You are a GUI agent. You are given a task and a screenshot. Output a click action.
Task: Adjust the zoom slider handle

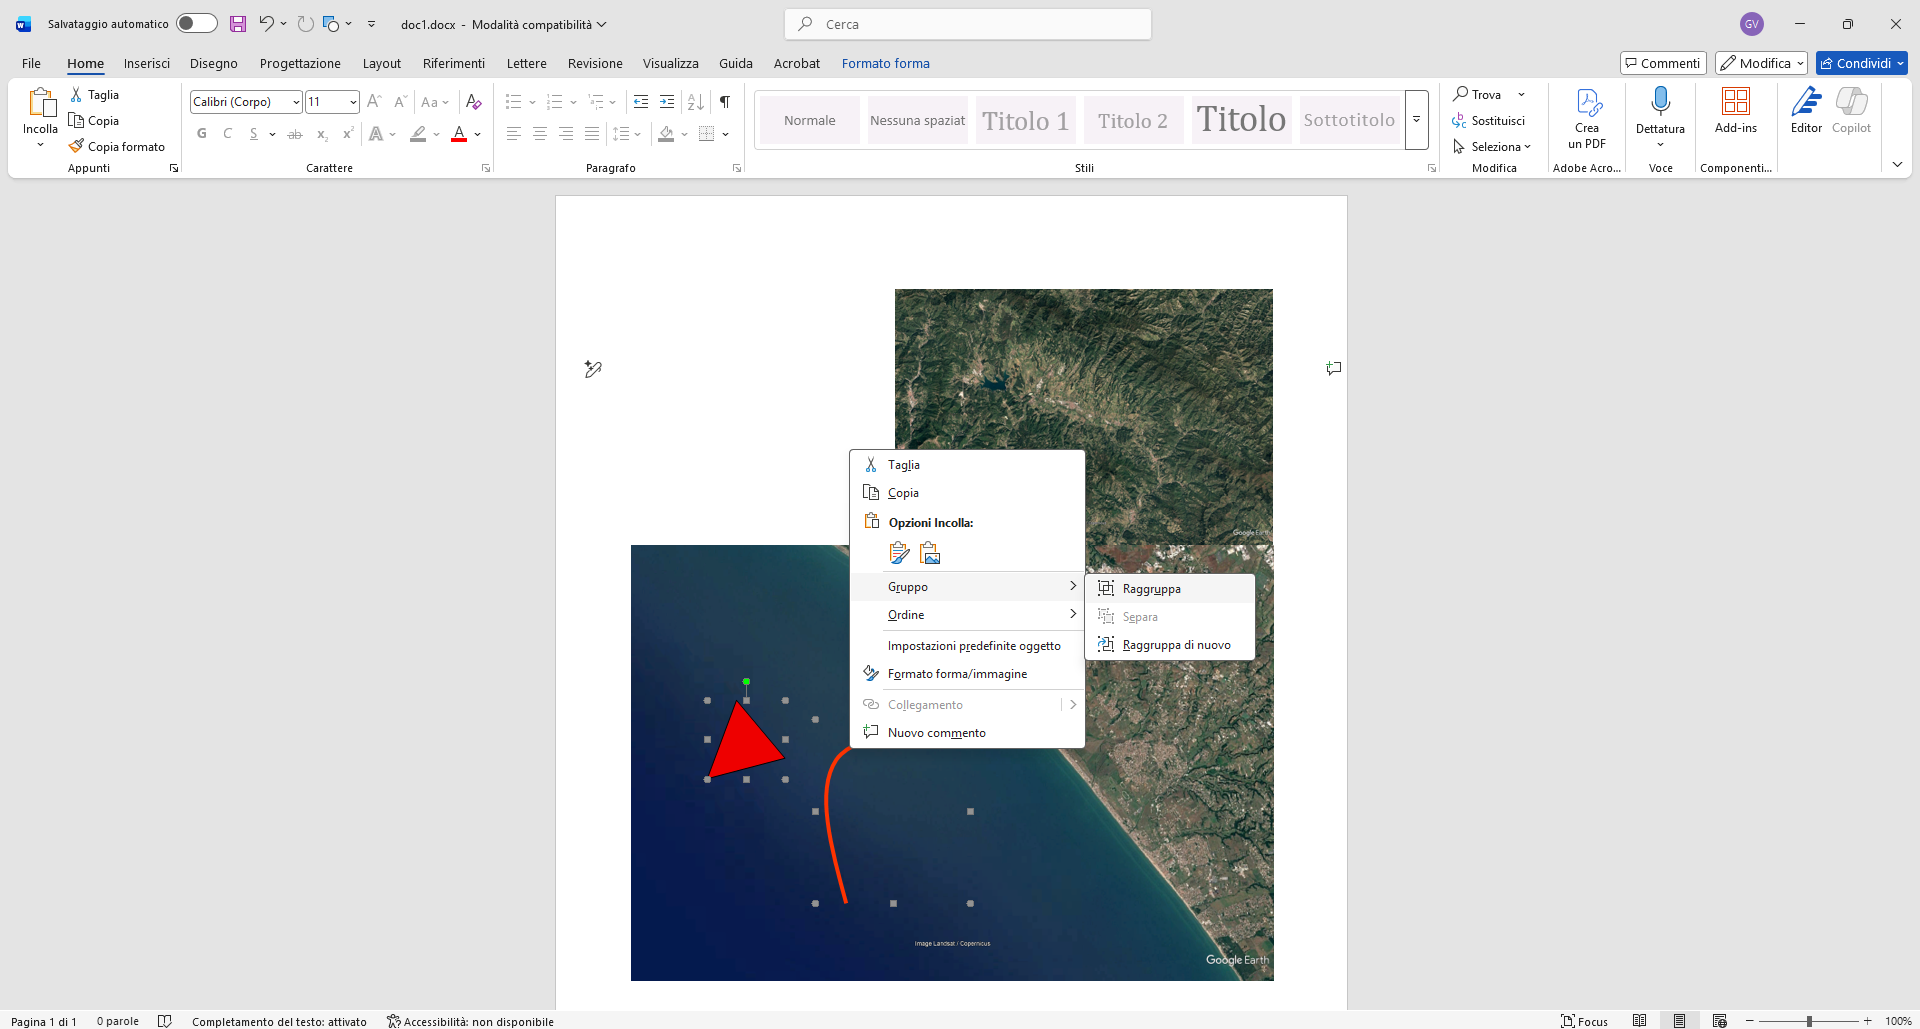pos(1809,1021)
